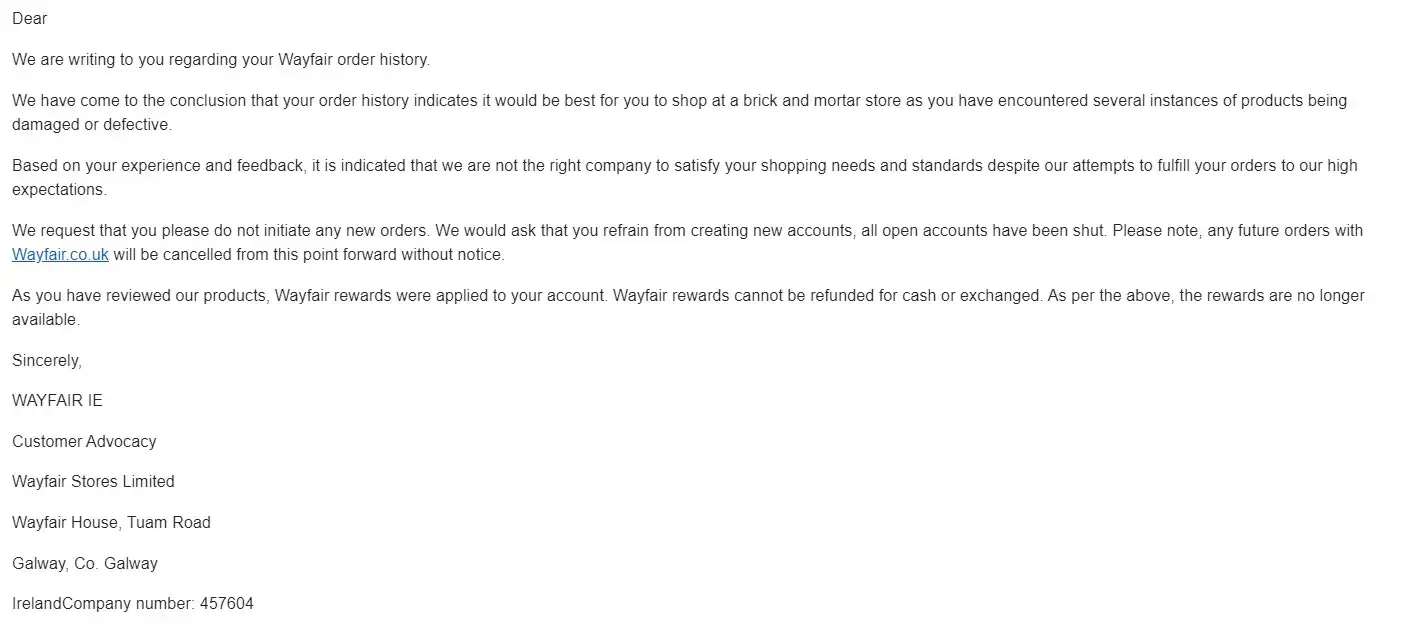This screenshot has height=624, width=1408.
Task: Click the text "damaged or defective"
Action: pos(92,125)
